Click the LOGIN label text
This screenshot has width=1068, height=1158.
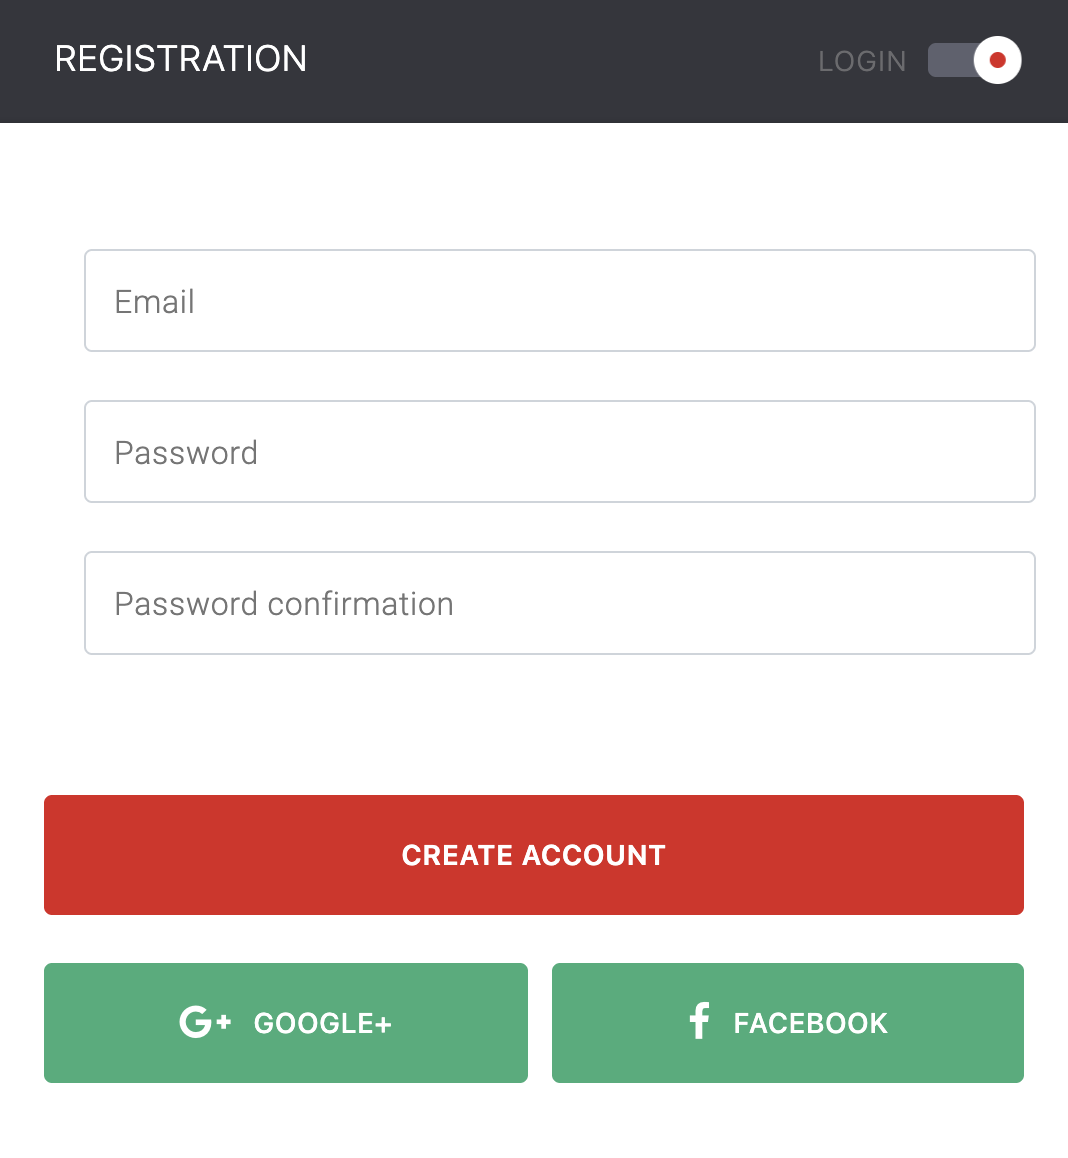[861, 61]
